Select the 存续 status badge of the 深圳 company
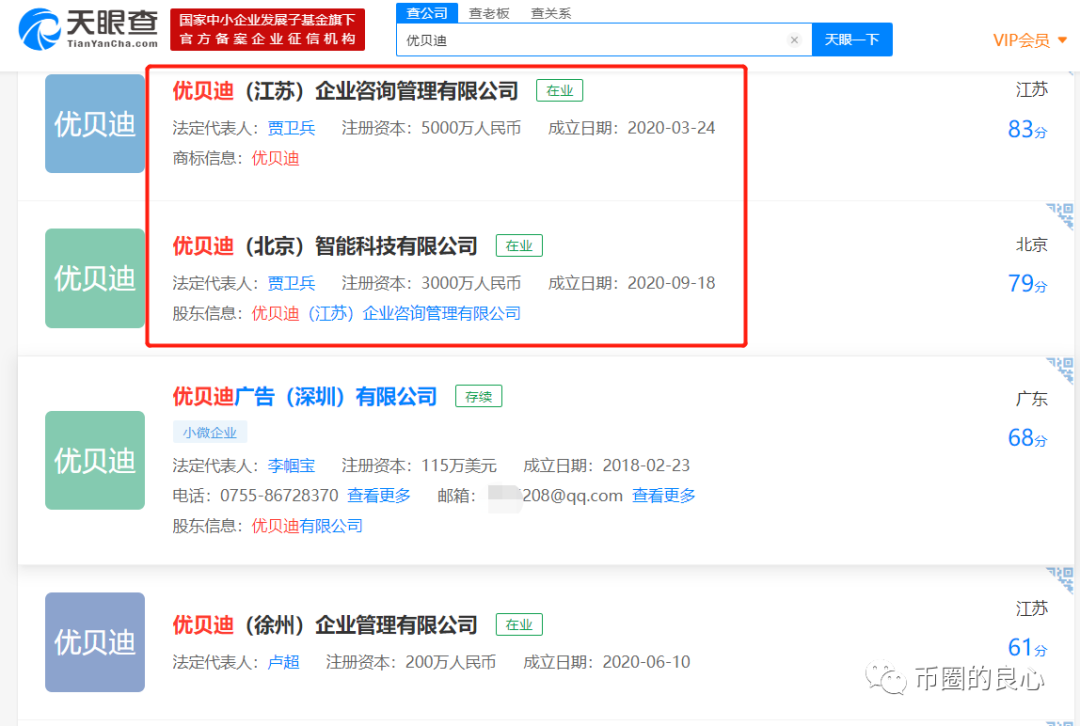The height and width of the screenshot is (726, 1080). pyautogui.click(x=479, y=397)
